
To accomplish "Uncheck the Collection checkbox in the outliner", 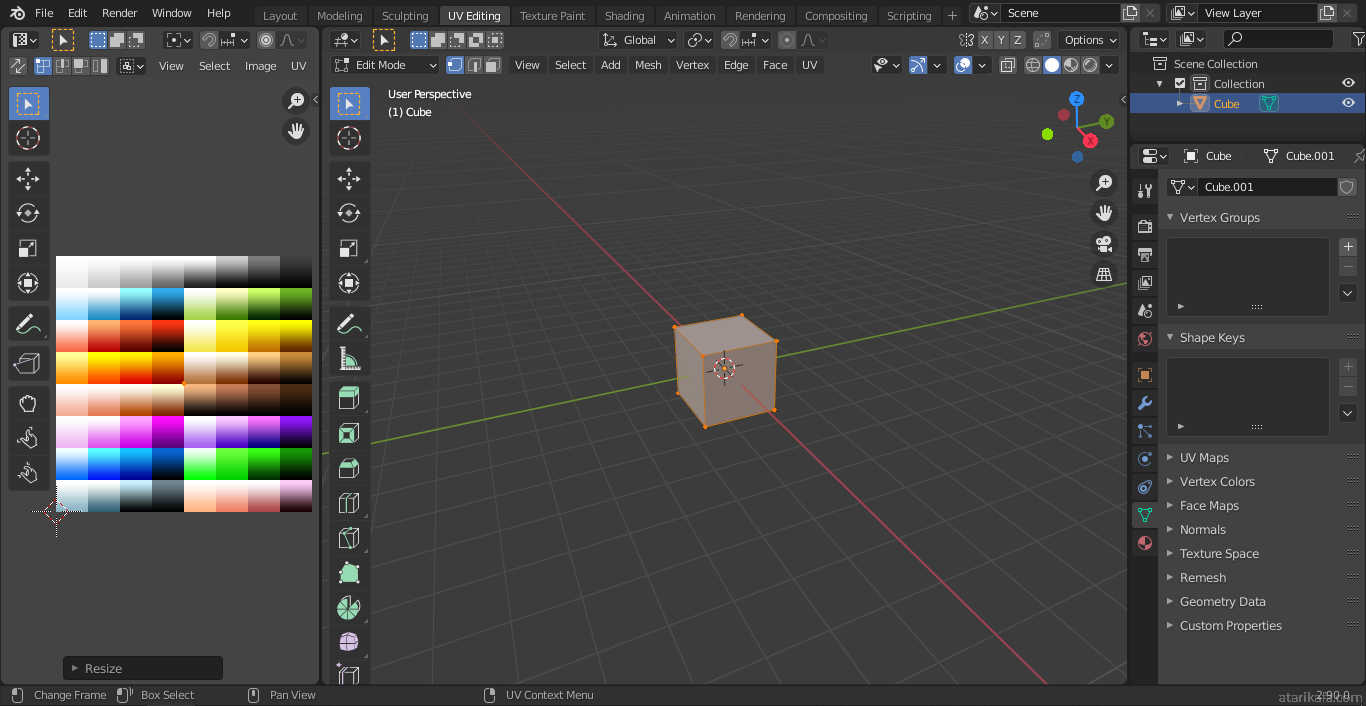I will point(1180,84).
